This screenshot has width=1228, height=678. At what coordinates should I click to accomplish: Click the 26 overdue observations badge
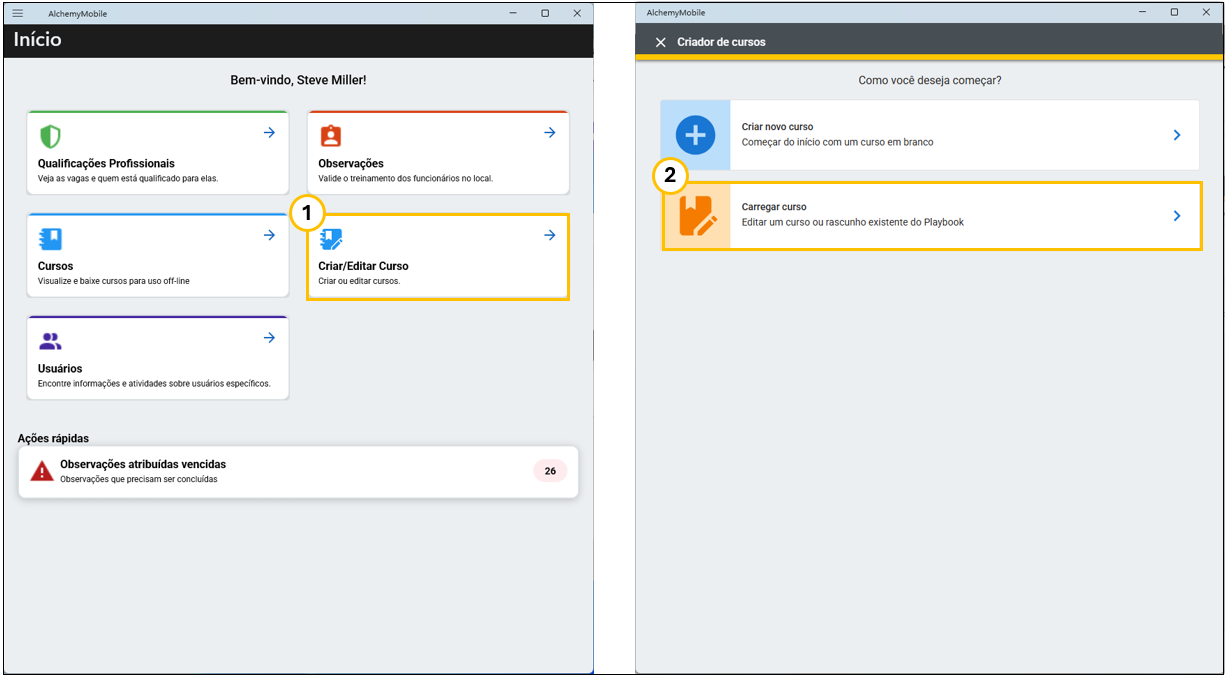point(550,471)
